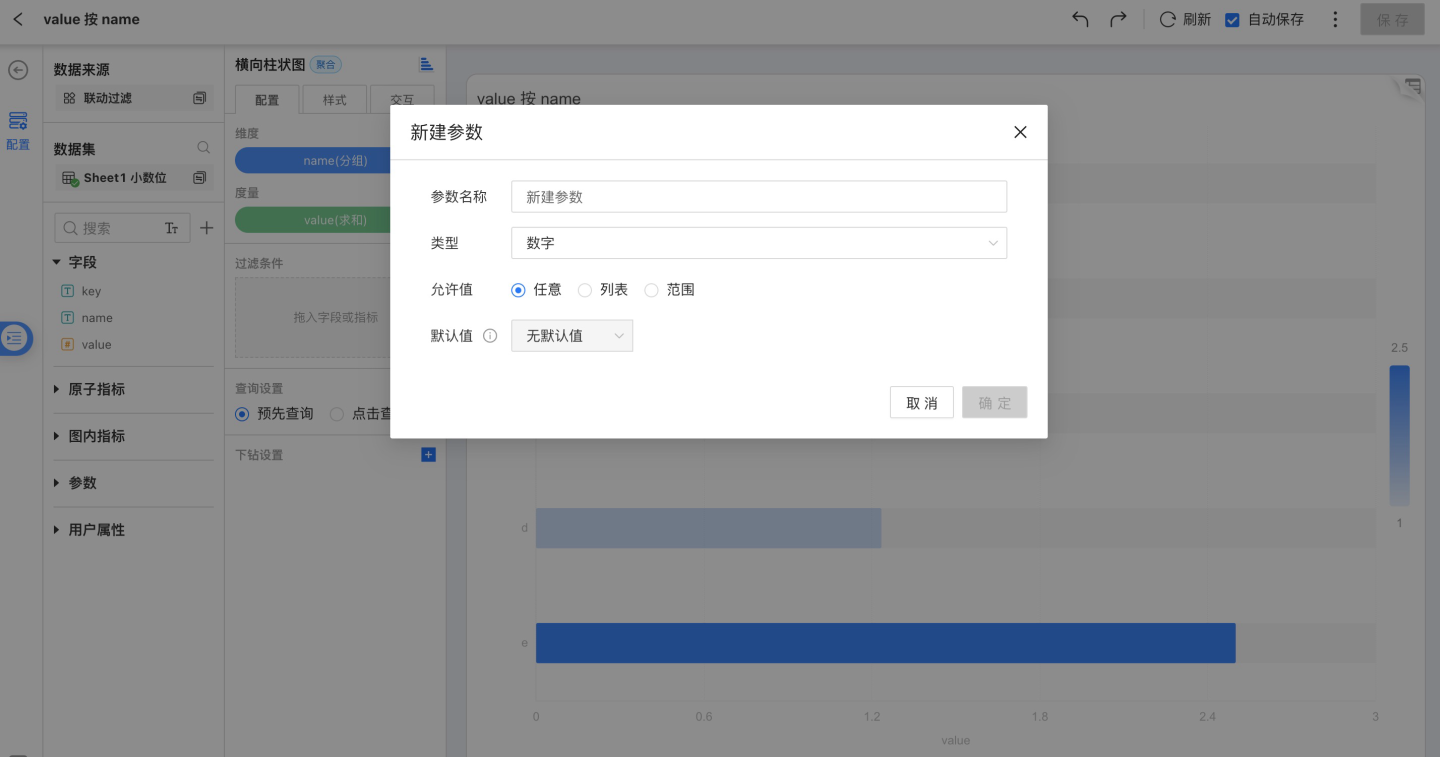
Task: Close the 新建参数 dialog
Action: click(x=1020, y=132)
